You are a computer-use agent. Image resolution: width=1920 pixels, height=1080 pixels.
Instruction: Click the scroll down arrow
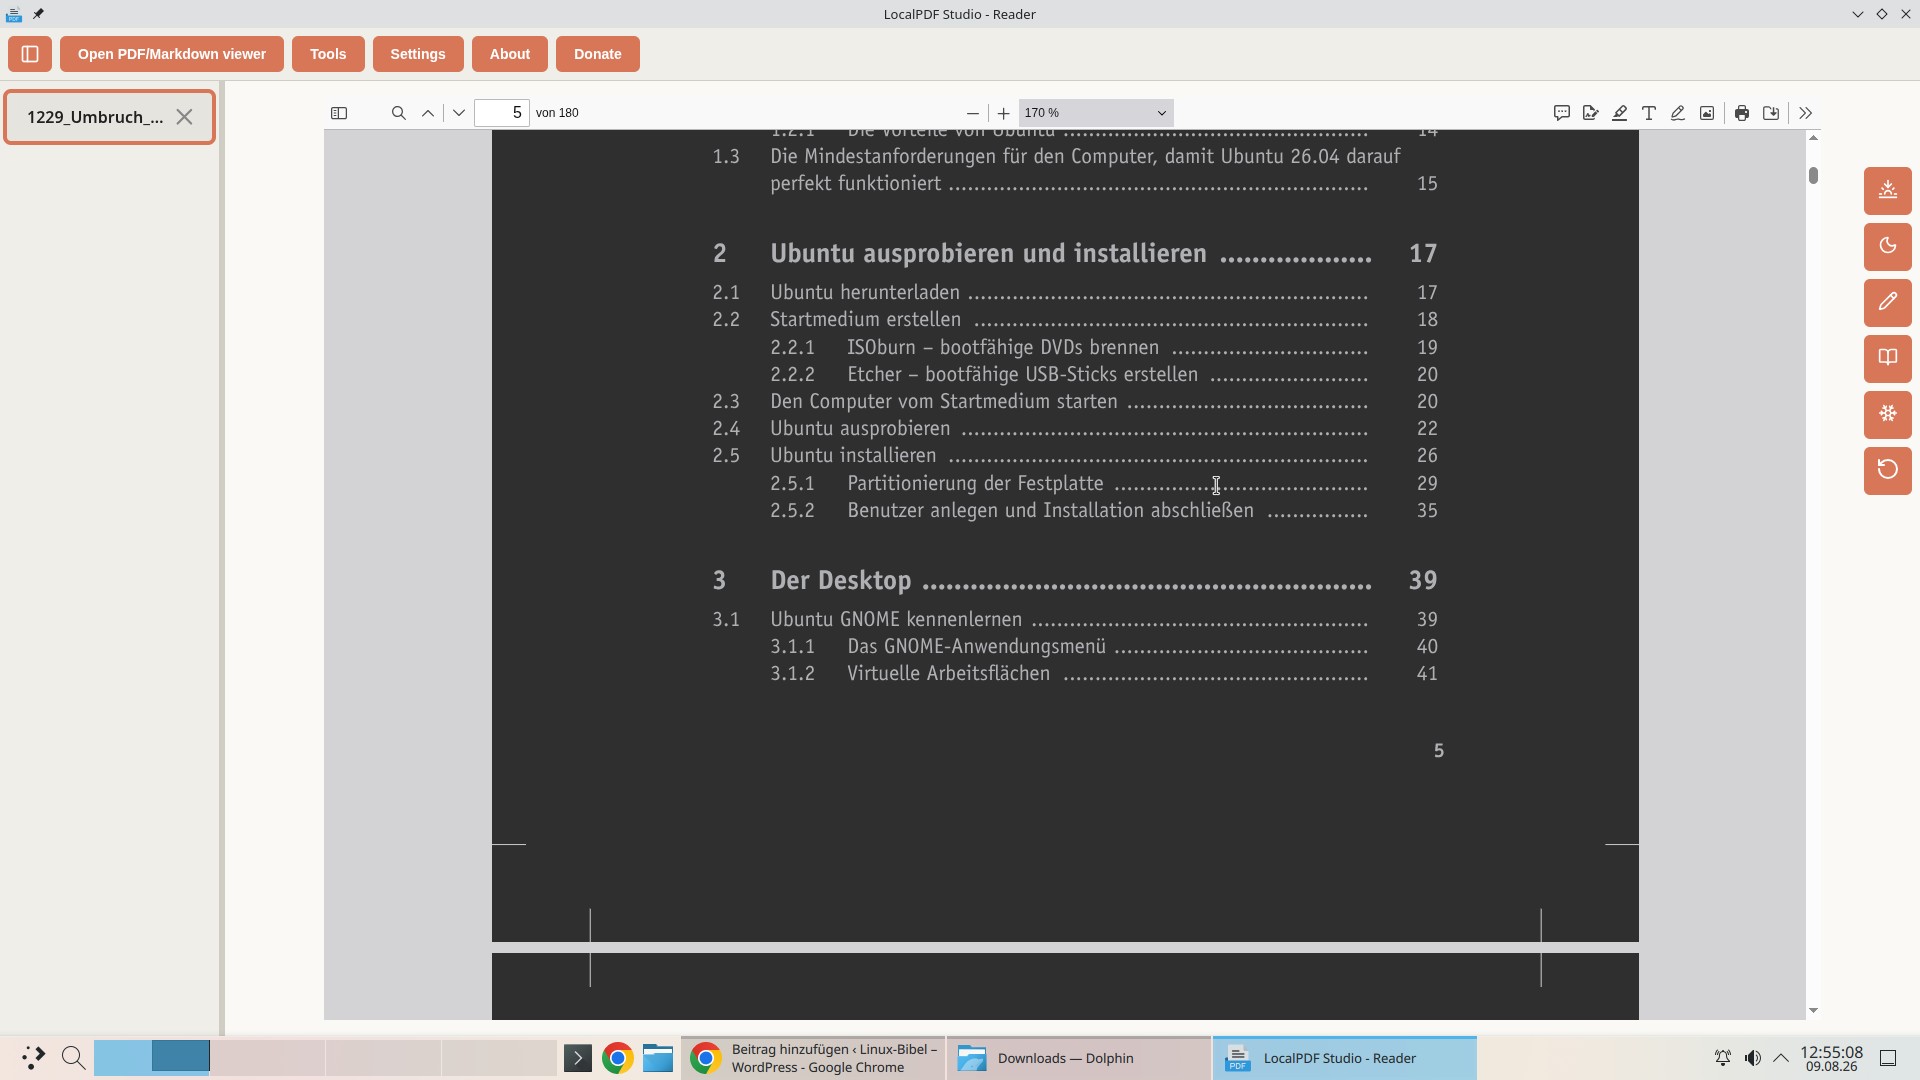[1813, 1011]
